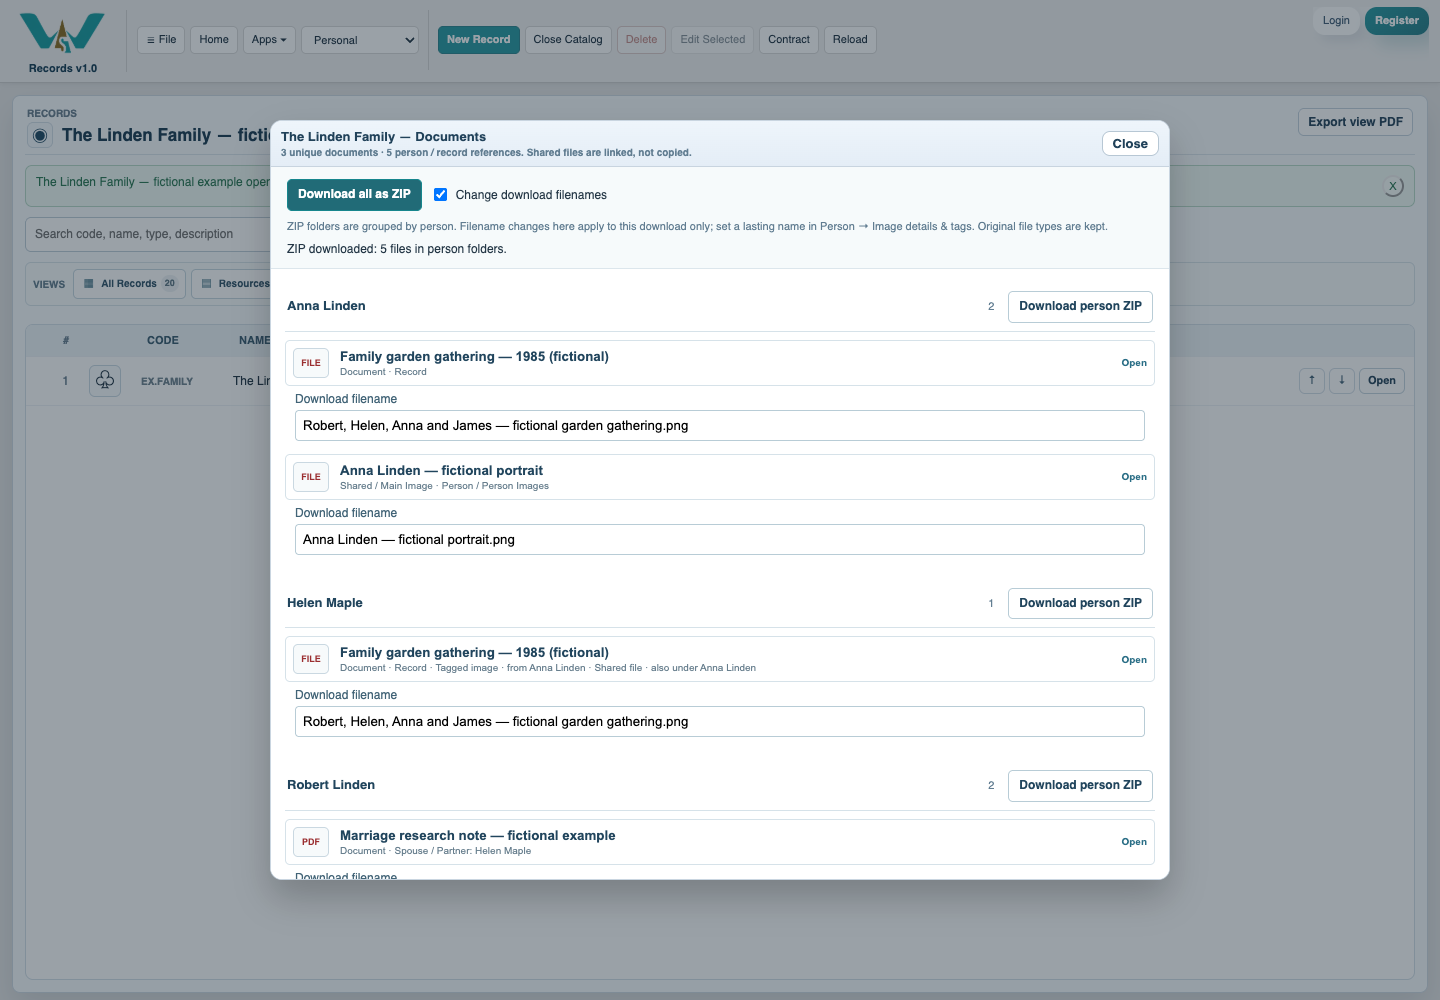
Task: Toggle Change download filenames checkbox
Action: [440, 195]
